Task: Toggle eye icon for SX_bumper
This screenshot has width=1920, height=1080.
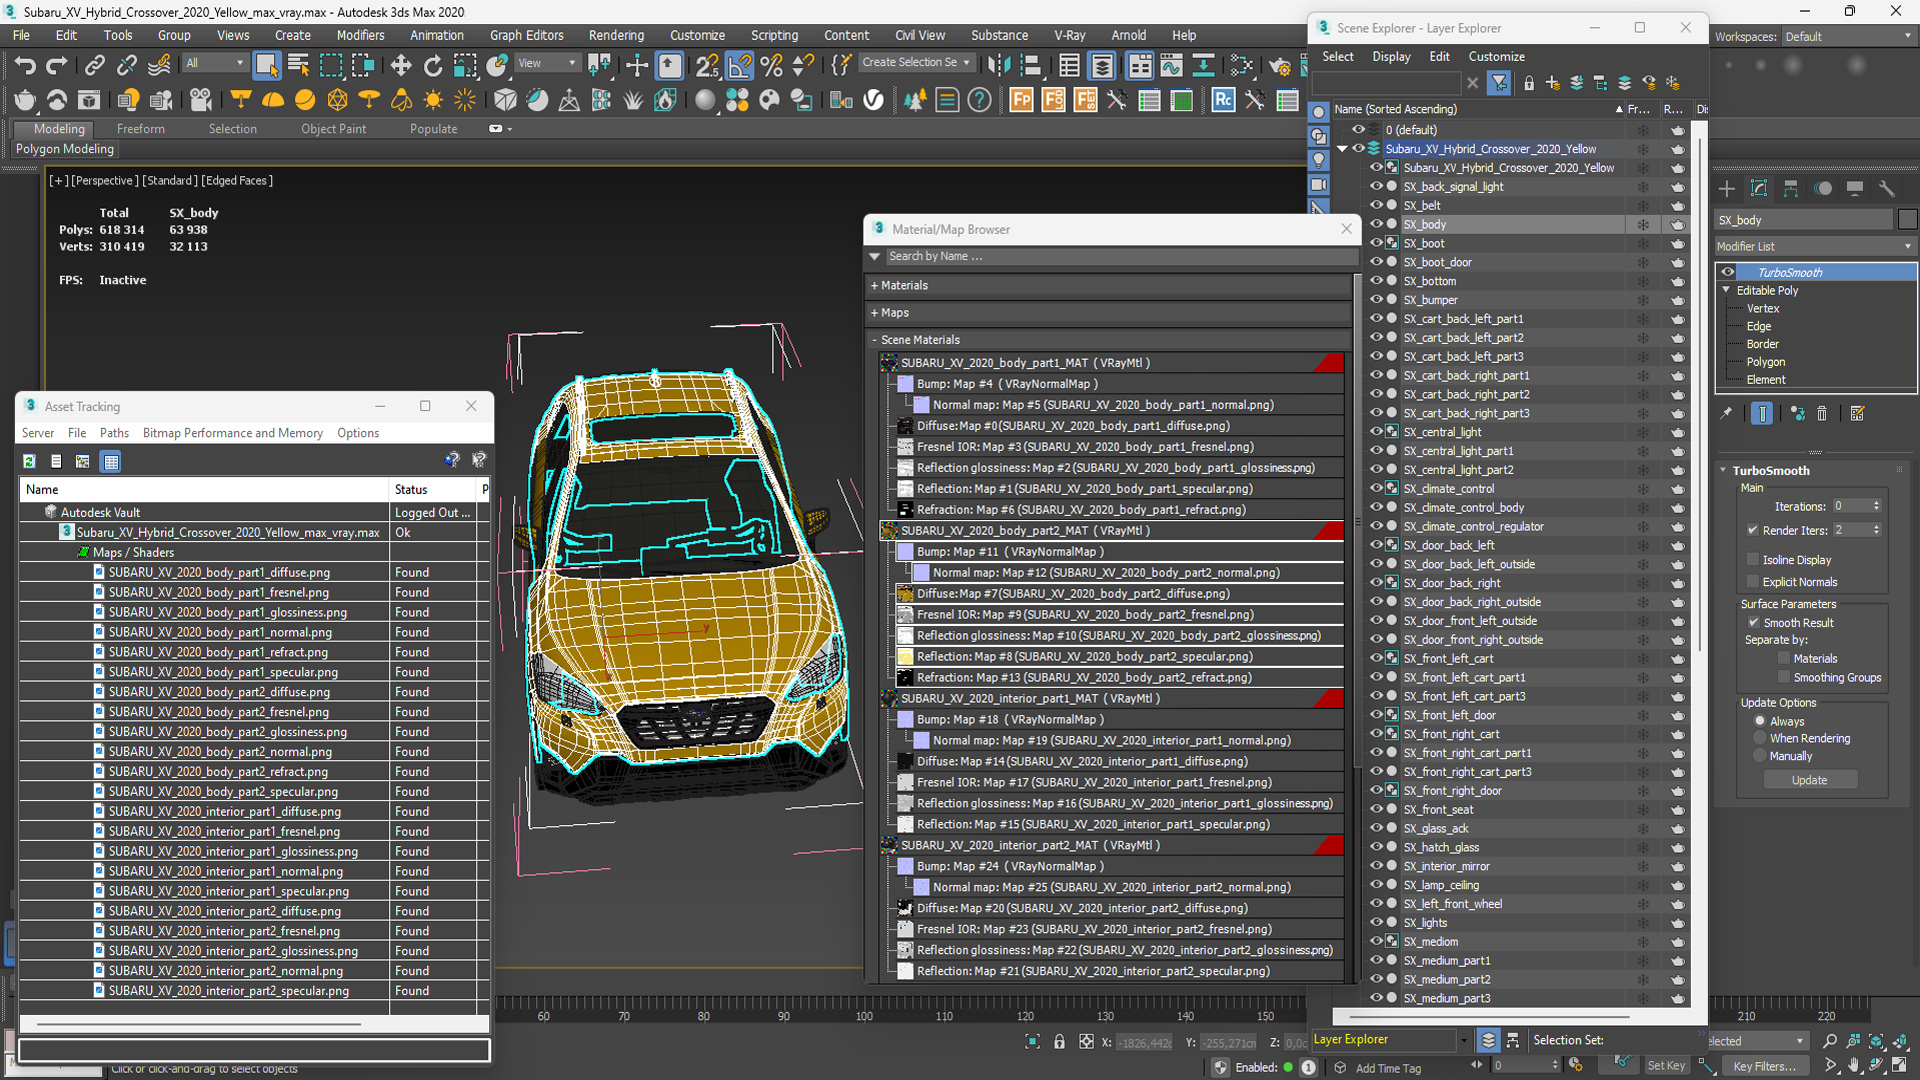Action: pyautogui.click(x=1376, y=299)
